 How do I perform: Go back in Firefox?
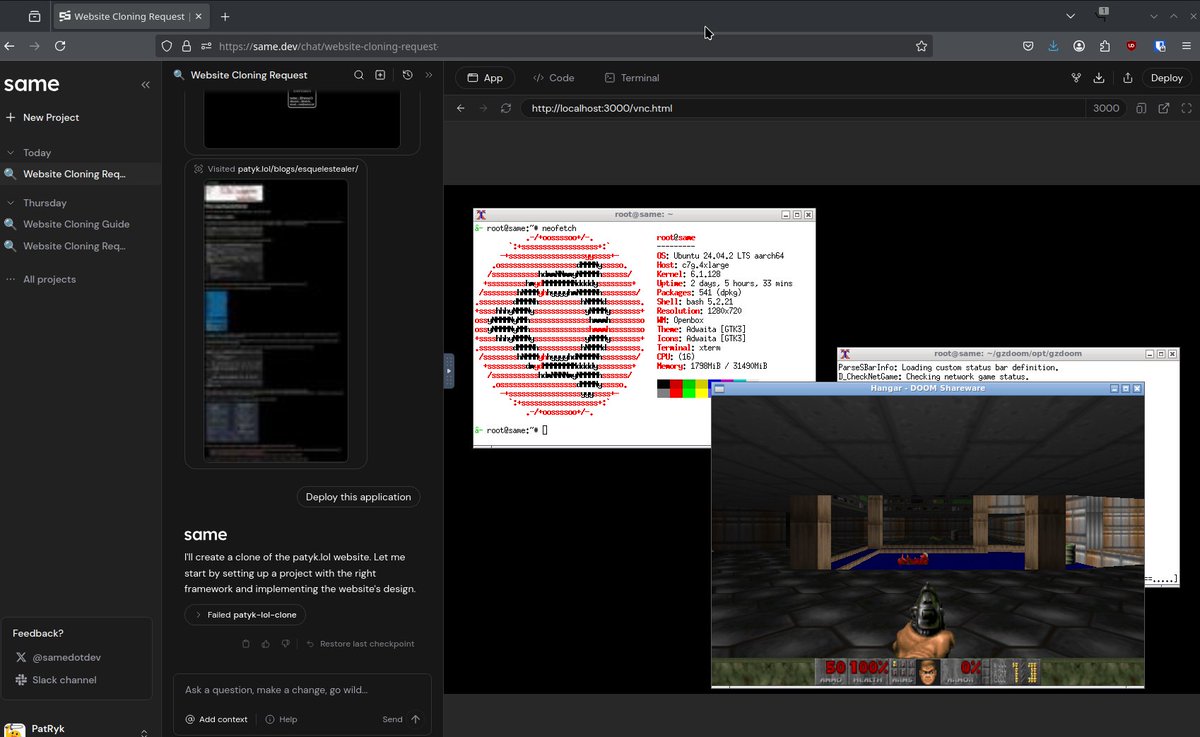9,46
